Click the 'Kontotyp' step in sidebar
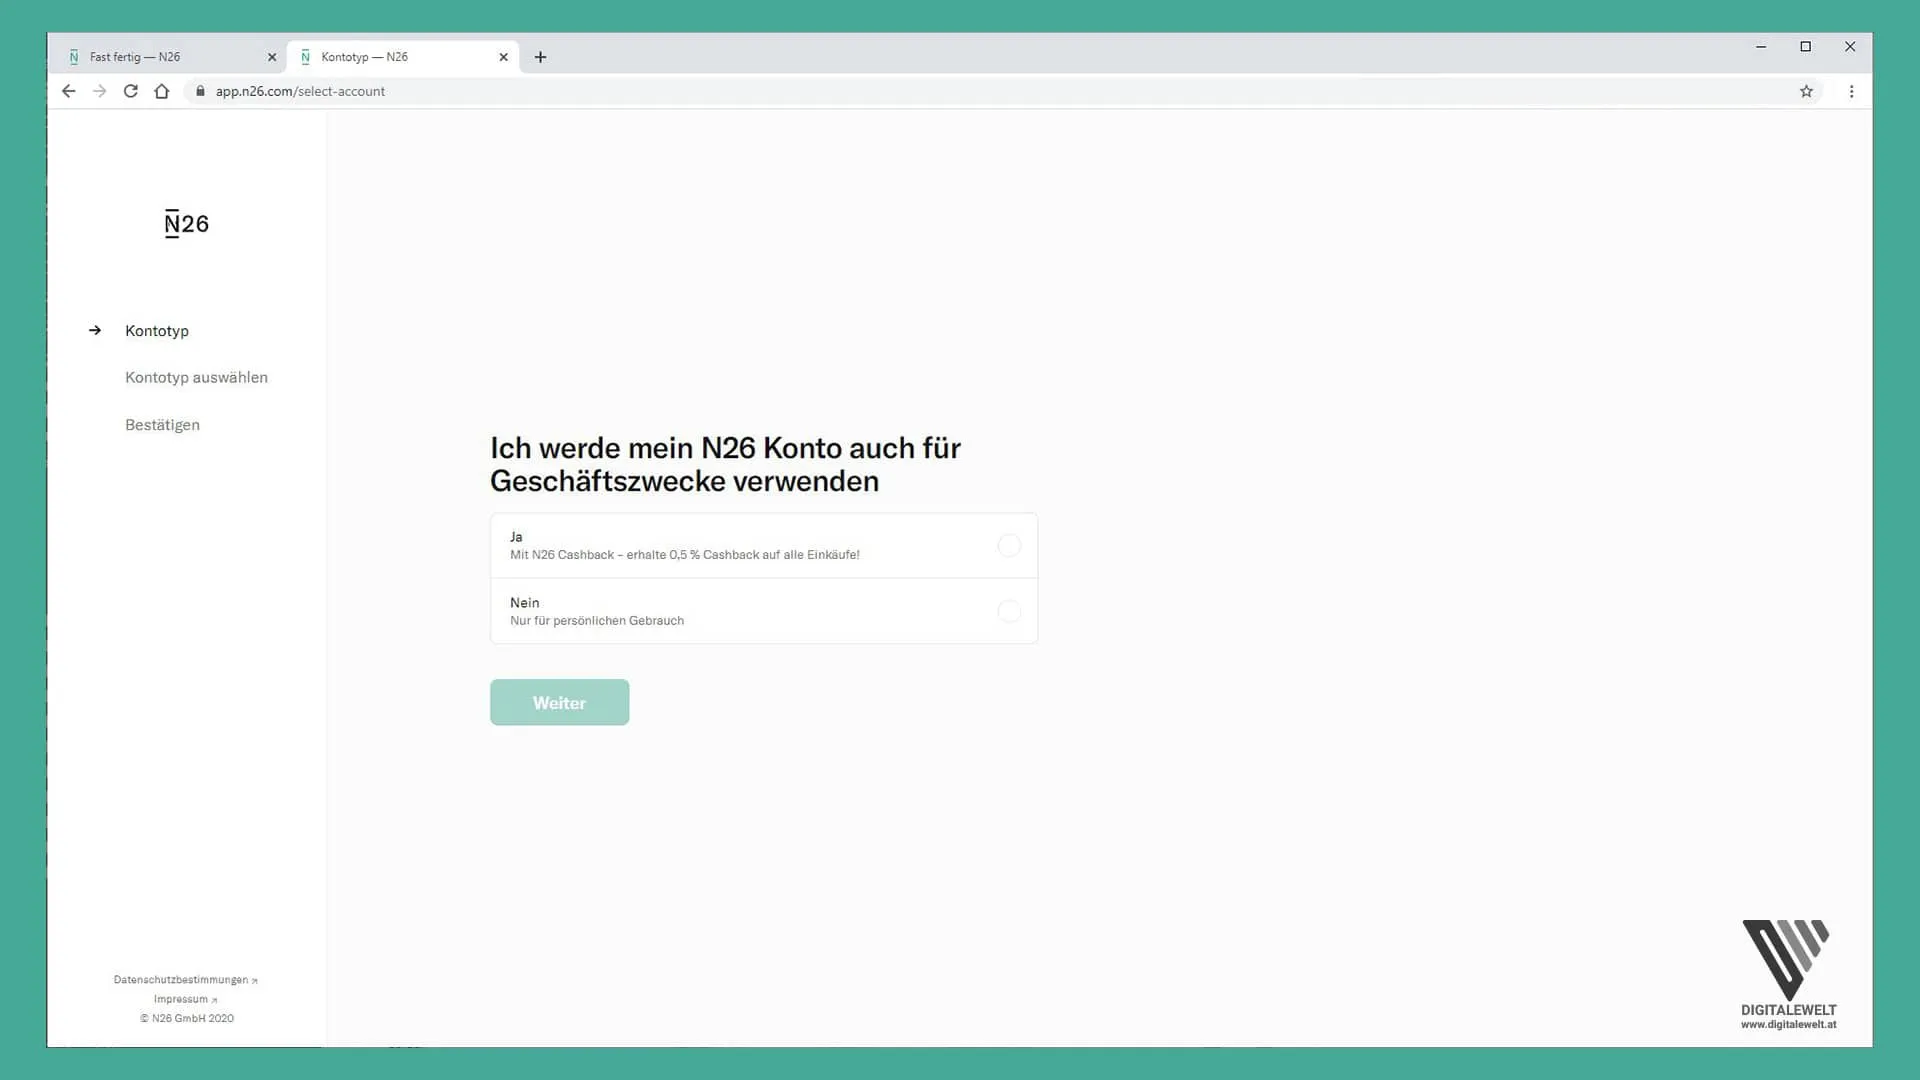This screenshot has width=1920, height=1080. pyautogui.click(x=157, y=331)
